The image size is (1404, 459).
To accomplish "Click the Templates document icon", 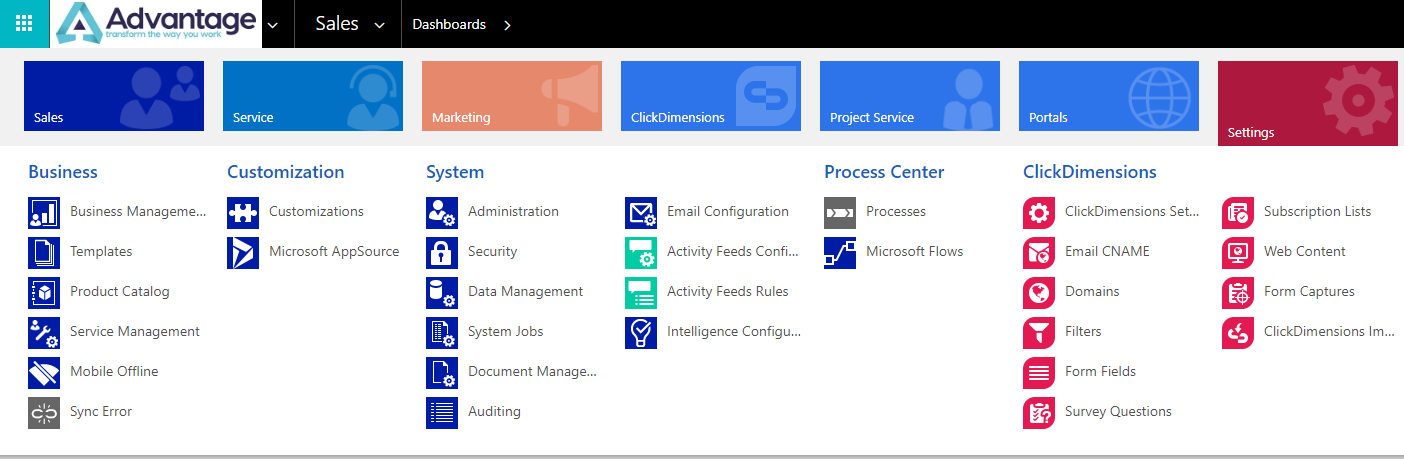I will (44, 253).
